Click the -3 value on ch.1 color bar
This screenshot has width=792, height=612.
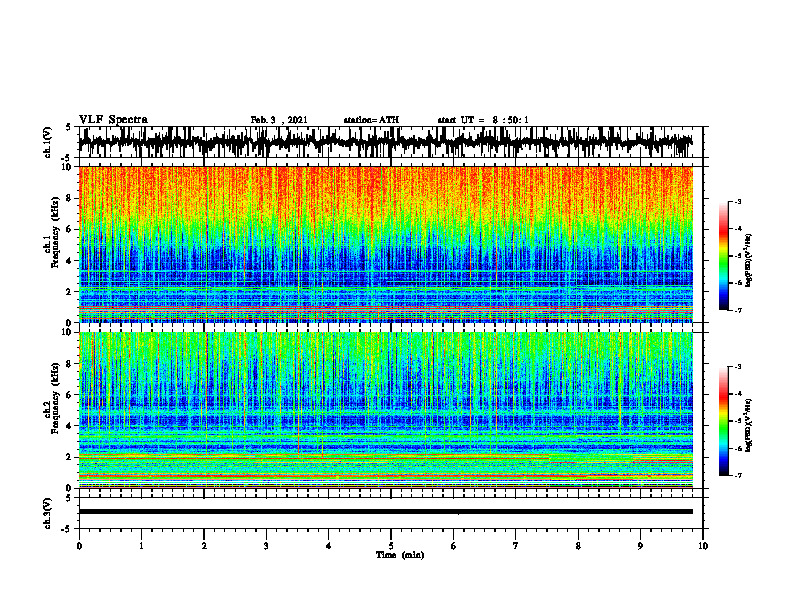(x=737, y=202)
